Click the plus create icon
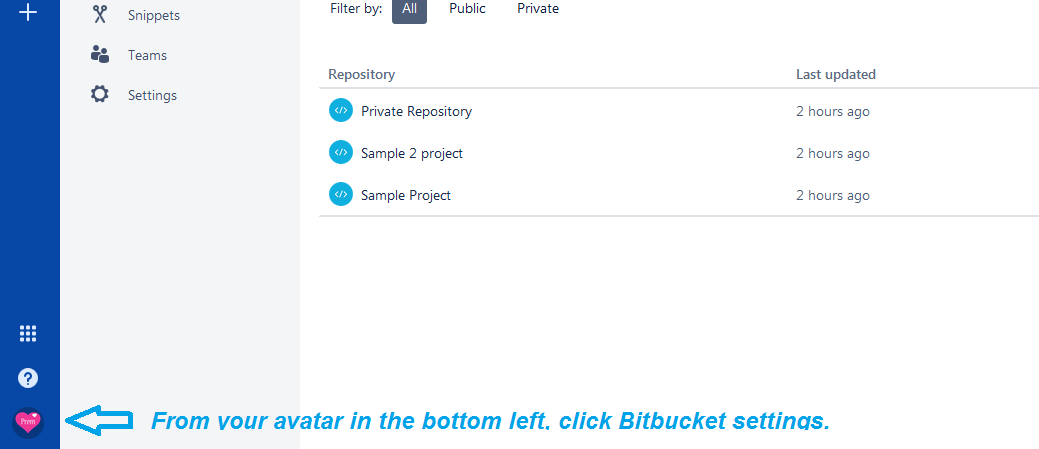This screenshot has height=449, width=1039. click(x=29, y=13)
